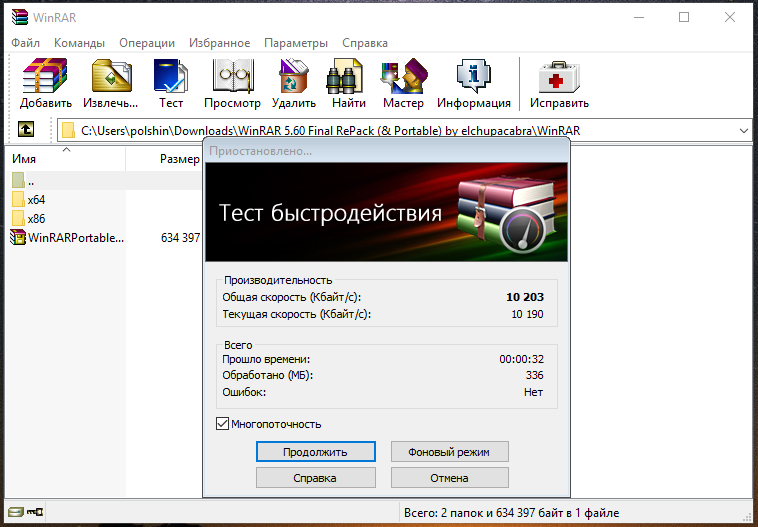The width and height of the screenshot is (758, 527).
Task: Click the Тест быстродействия banner image
Action: (386, 212)
